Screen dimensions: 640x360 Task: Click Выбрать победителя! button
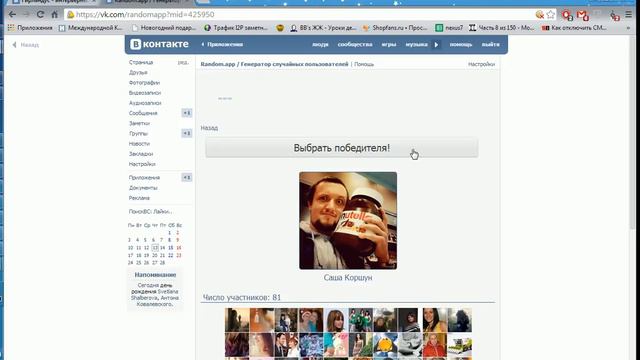342,148
